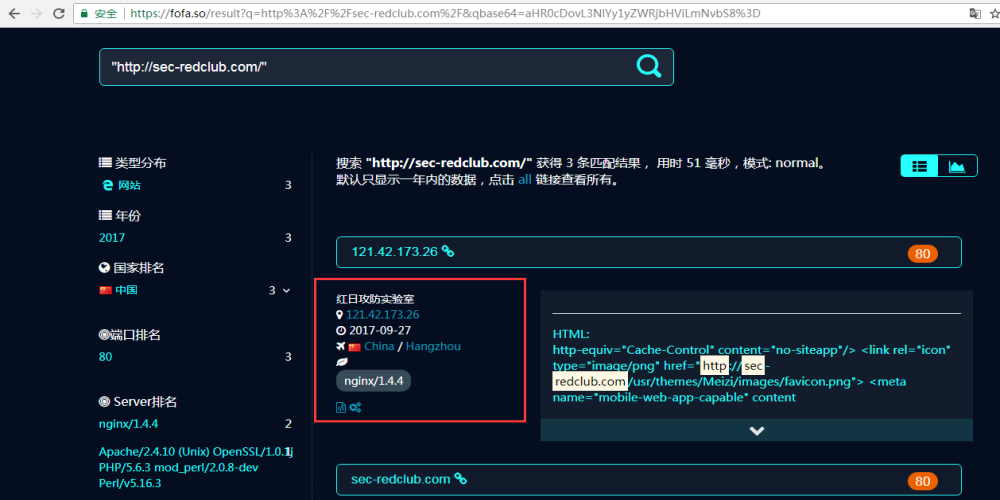Click the magnifier search icon

pos(649,66)
